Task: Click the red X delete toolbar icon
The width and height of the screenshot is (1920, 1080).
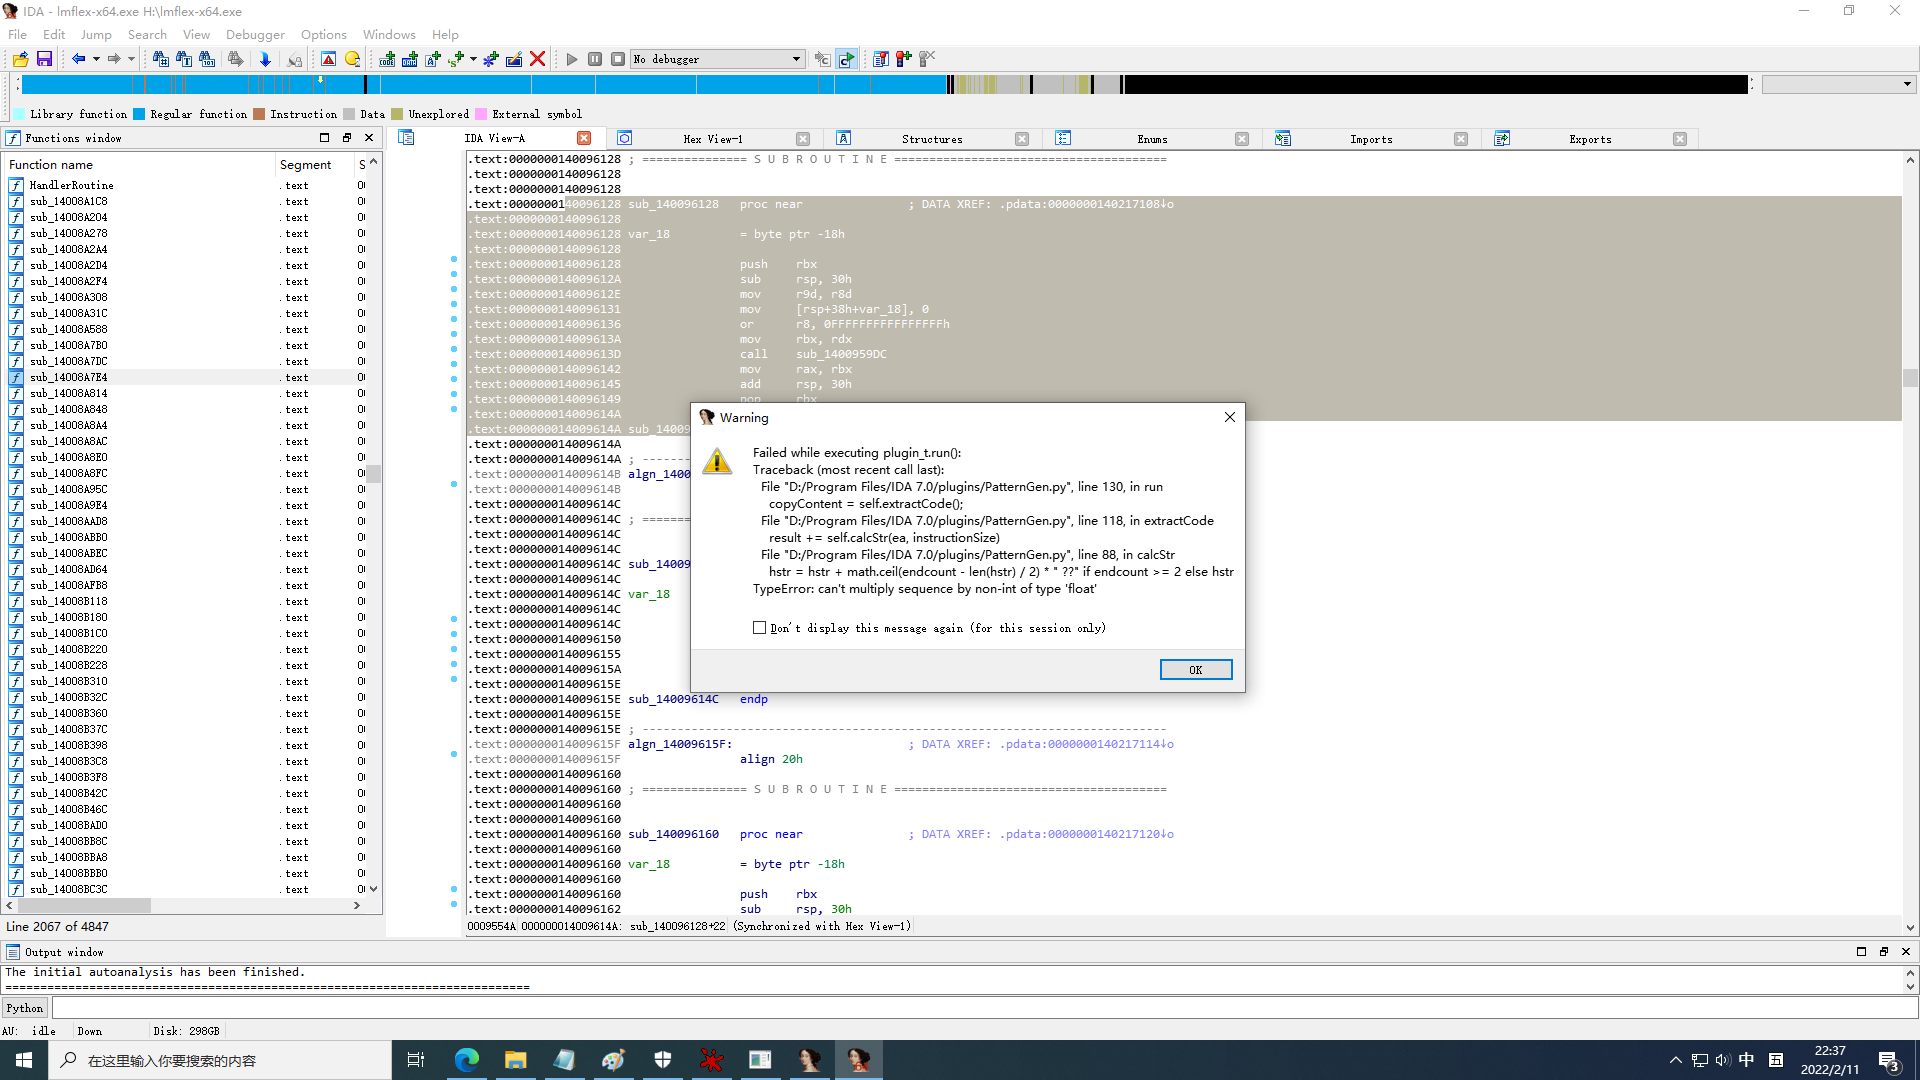Action: point(537,59)
